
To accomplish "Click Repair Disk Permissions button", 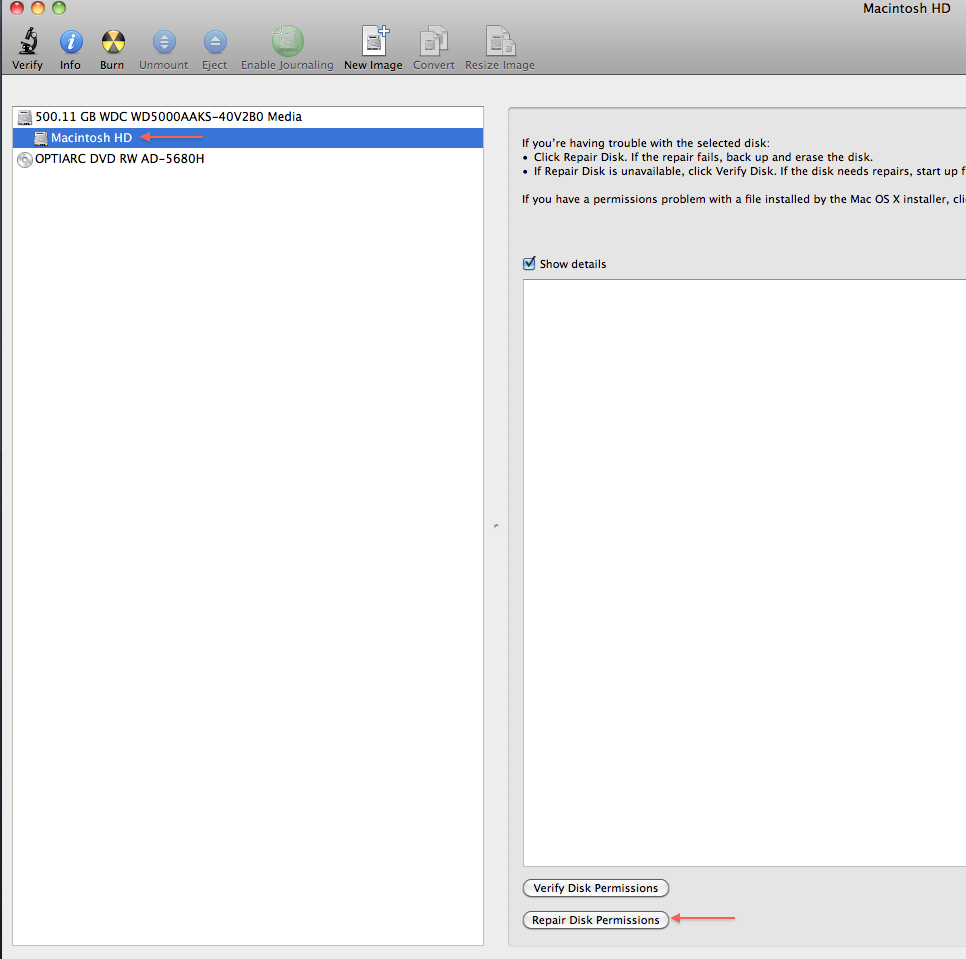I will point(596,920).
